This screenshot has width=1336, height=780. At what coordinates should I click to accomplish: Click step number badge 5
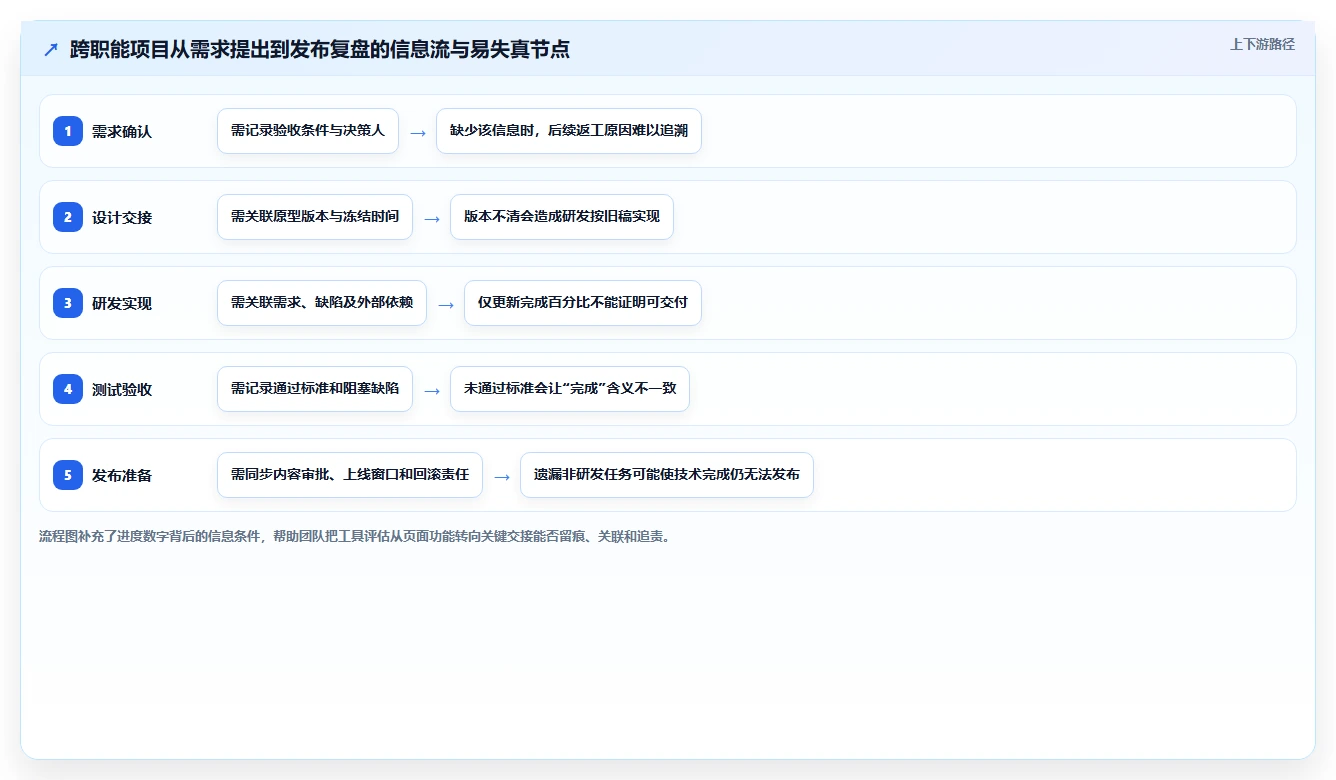[68, 475]
